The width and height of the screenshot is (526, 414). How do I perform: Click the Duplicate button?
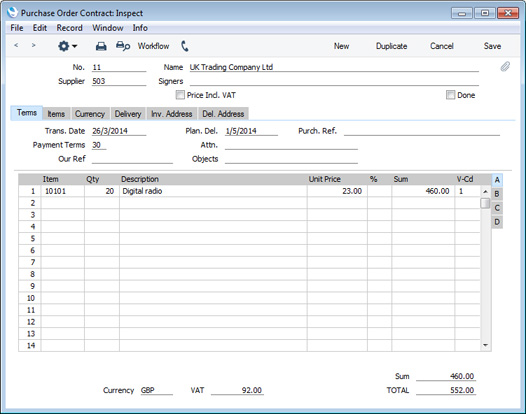coord(391,46)
